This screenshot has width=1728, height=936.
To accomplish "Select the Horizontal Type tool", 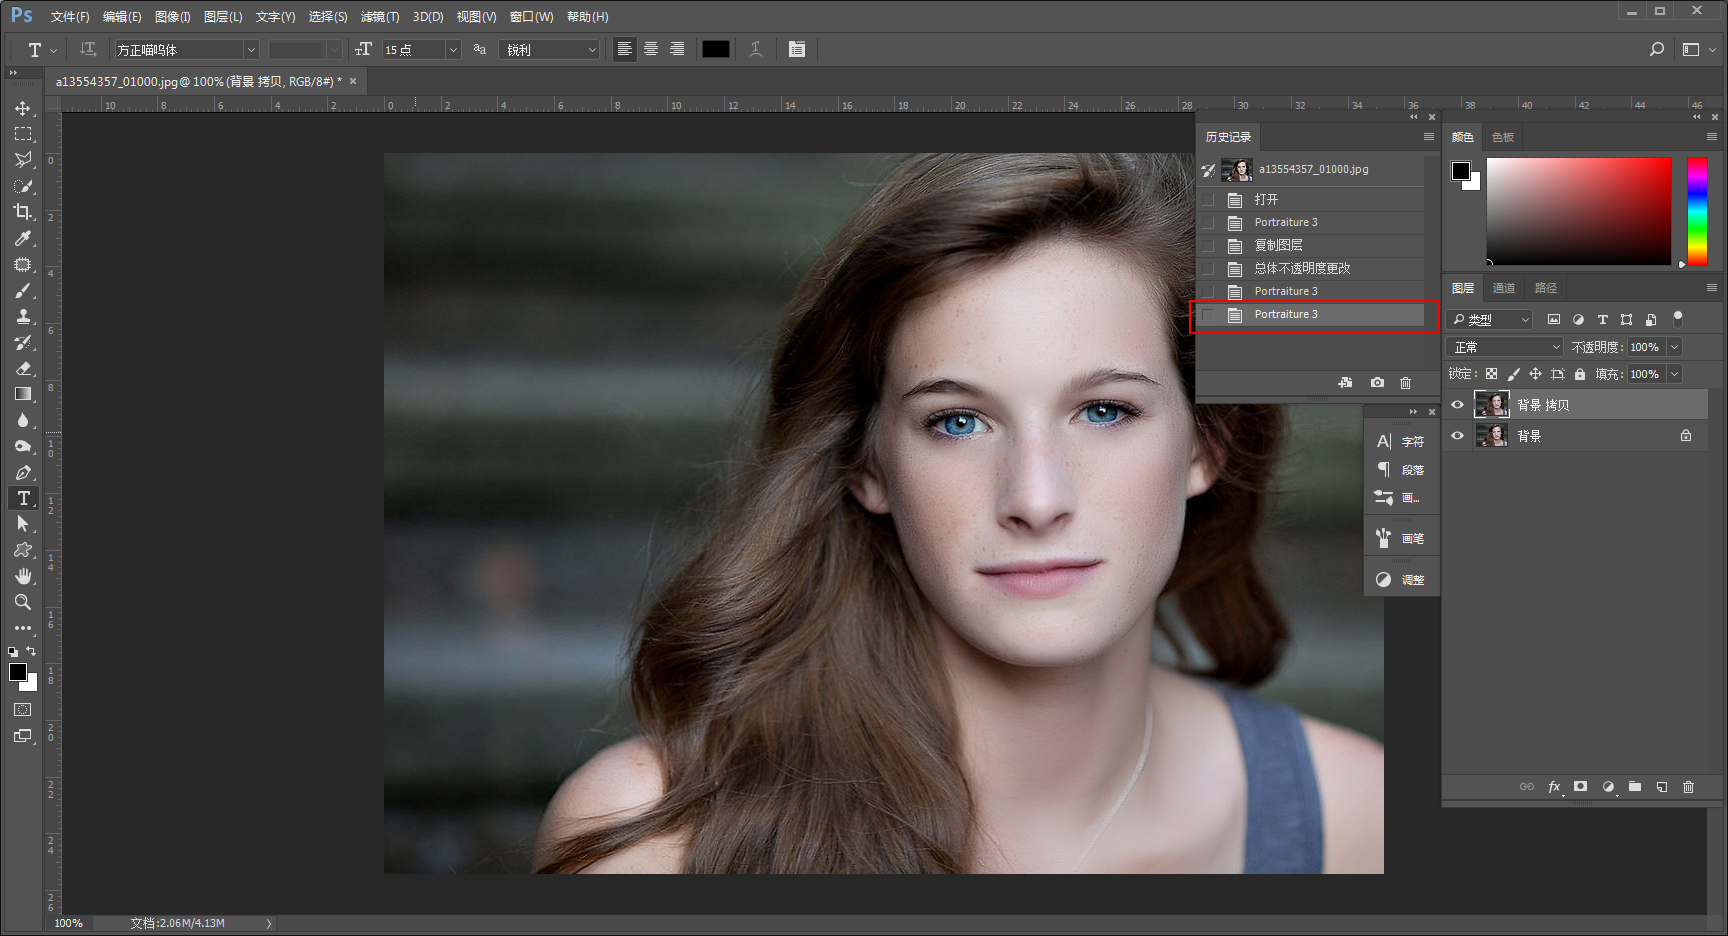I will [x=23, y=499].
